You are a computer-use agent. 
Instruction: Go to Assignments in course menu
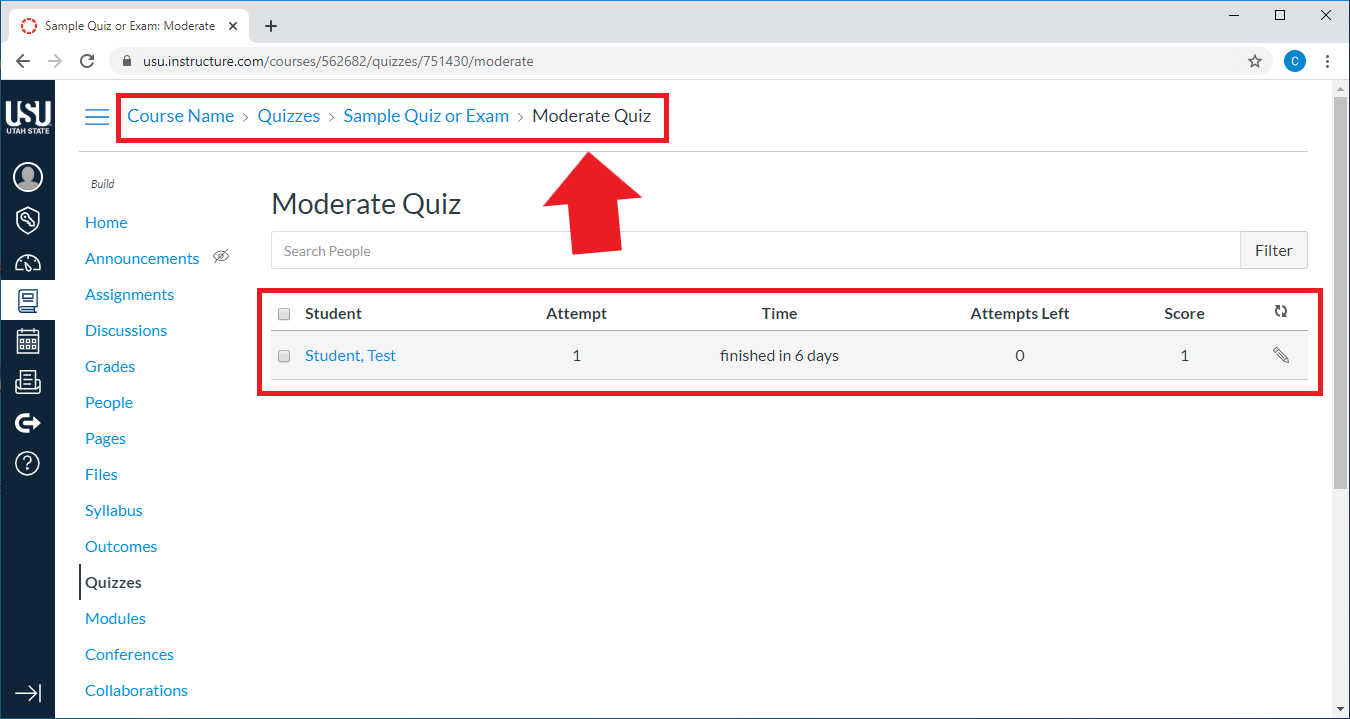(129, 294)
